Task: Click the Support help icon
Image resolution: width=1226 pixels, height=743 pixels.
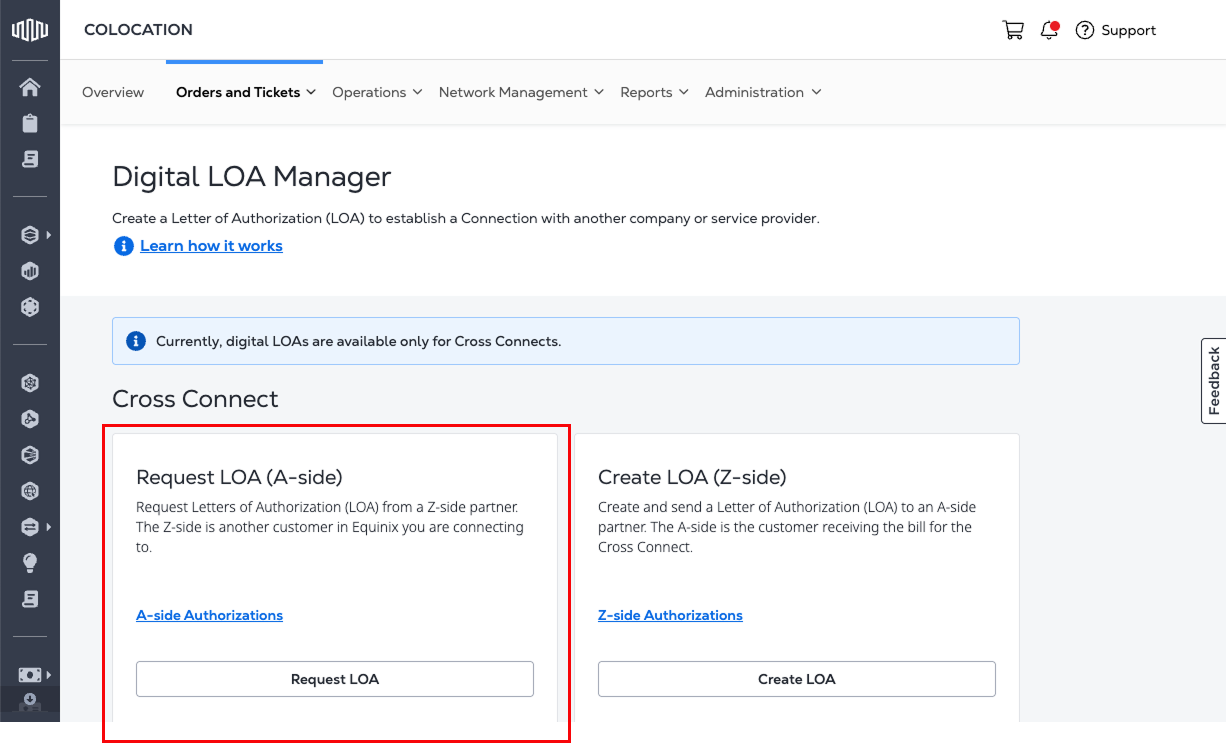Action: pyautogui.click(x=1084, y=30)
